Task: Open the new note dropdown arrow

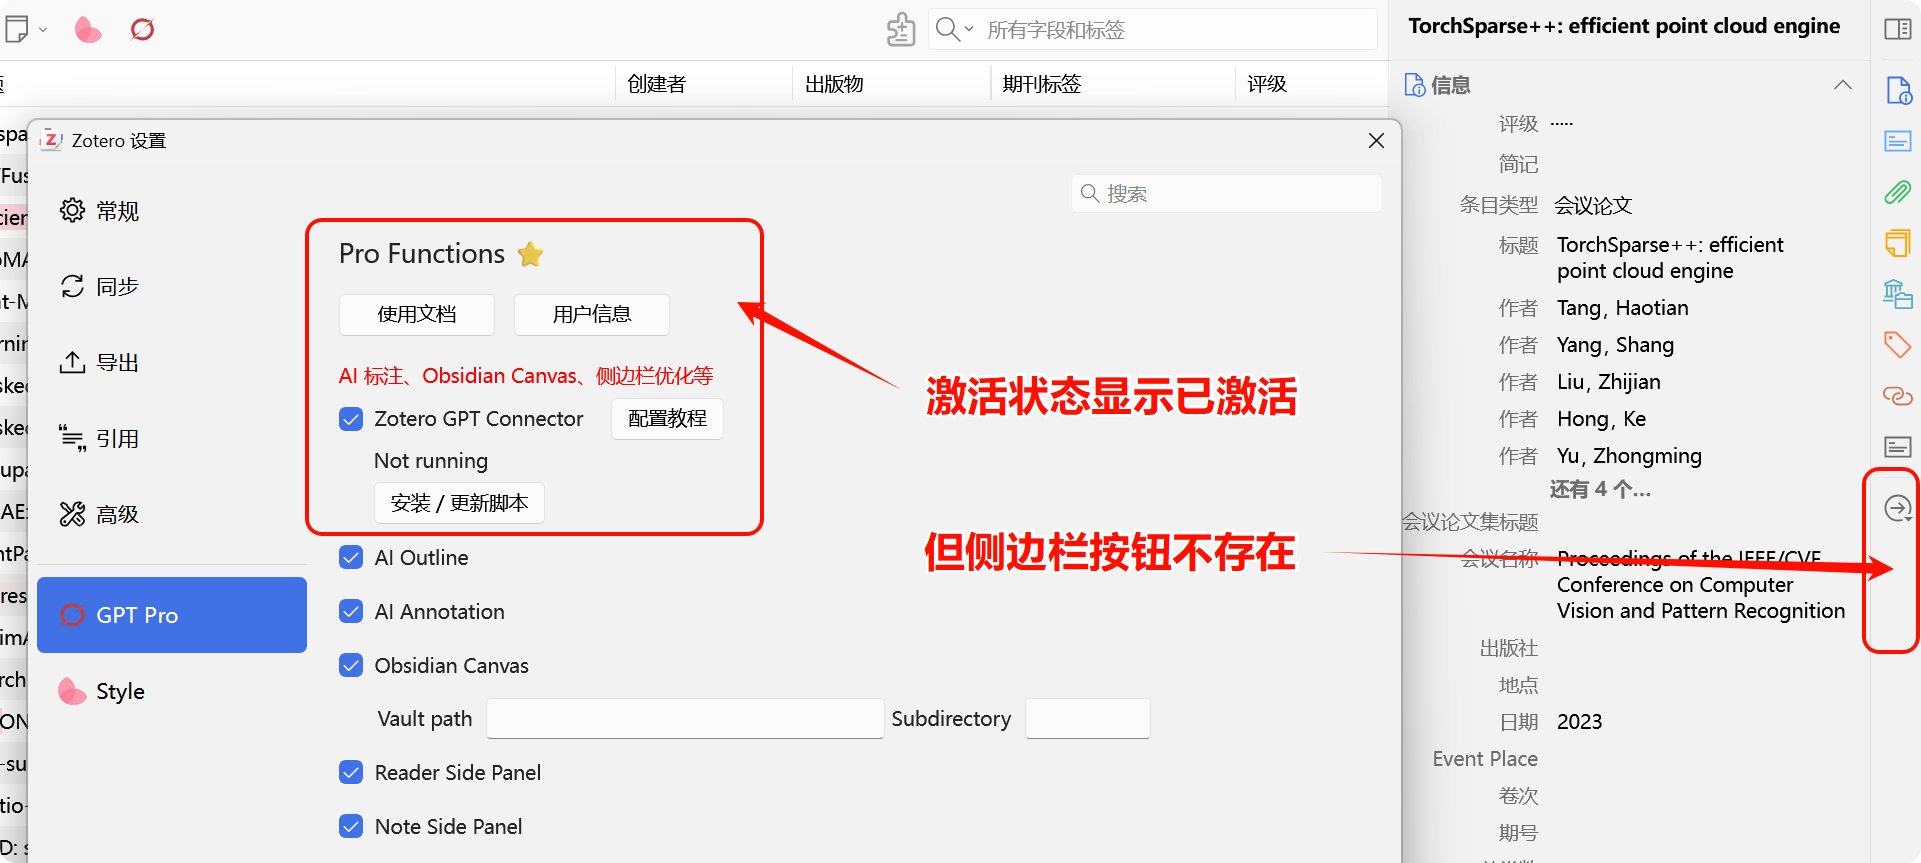Action: click(43, 30)
